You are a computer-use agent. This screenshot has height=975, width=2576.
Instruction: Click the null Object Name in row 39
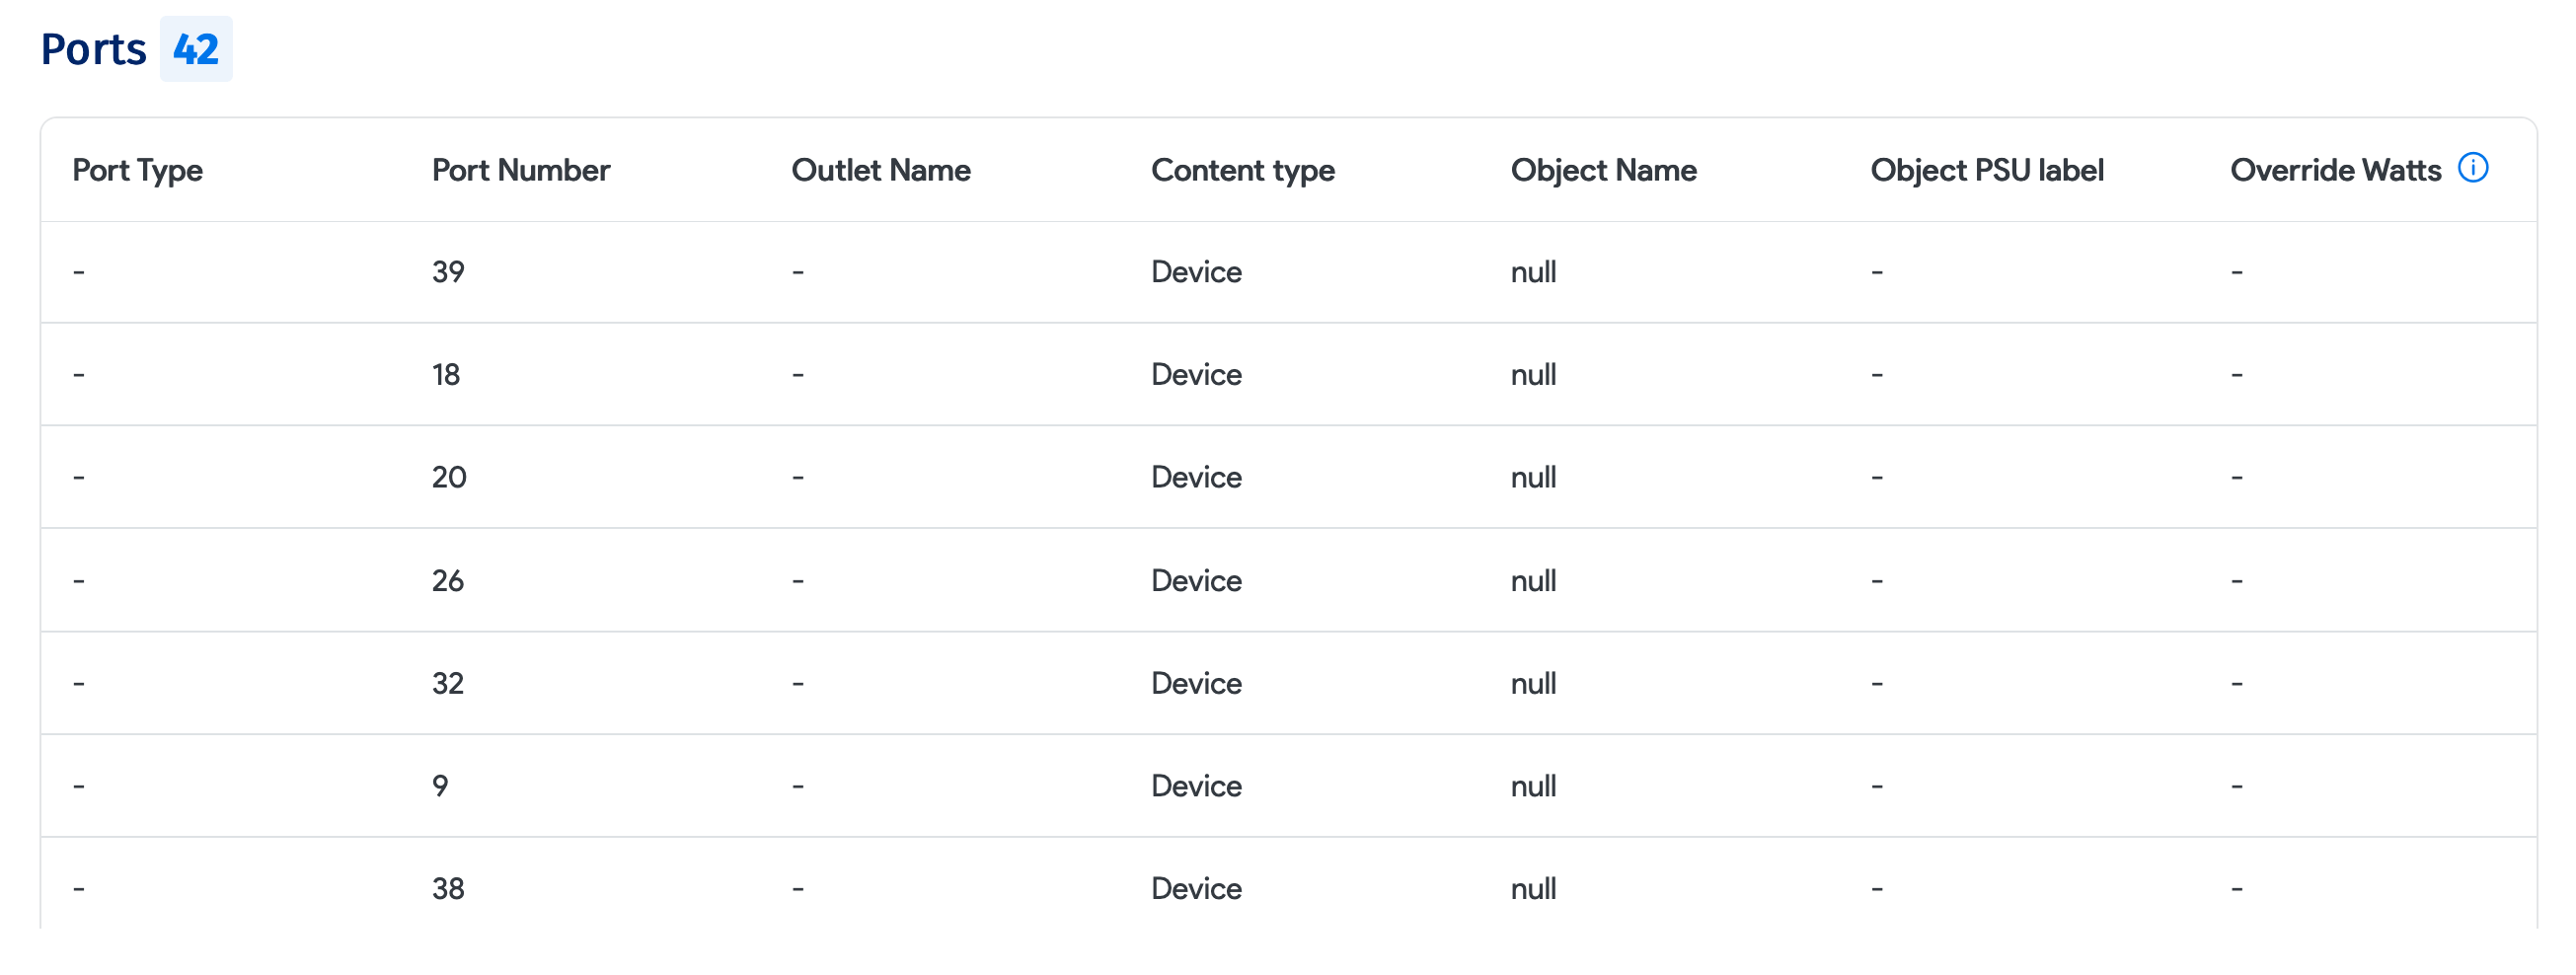point(1534,271)
